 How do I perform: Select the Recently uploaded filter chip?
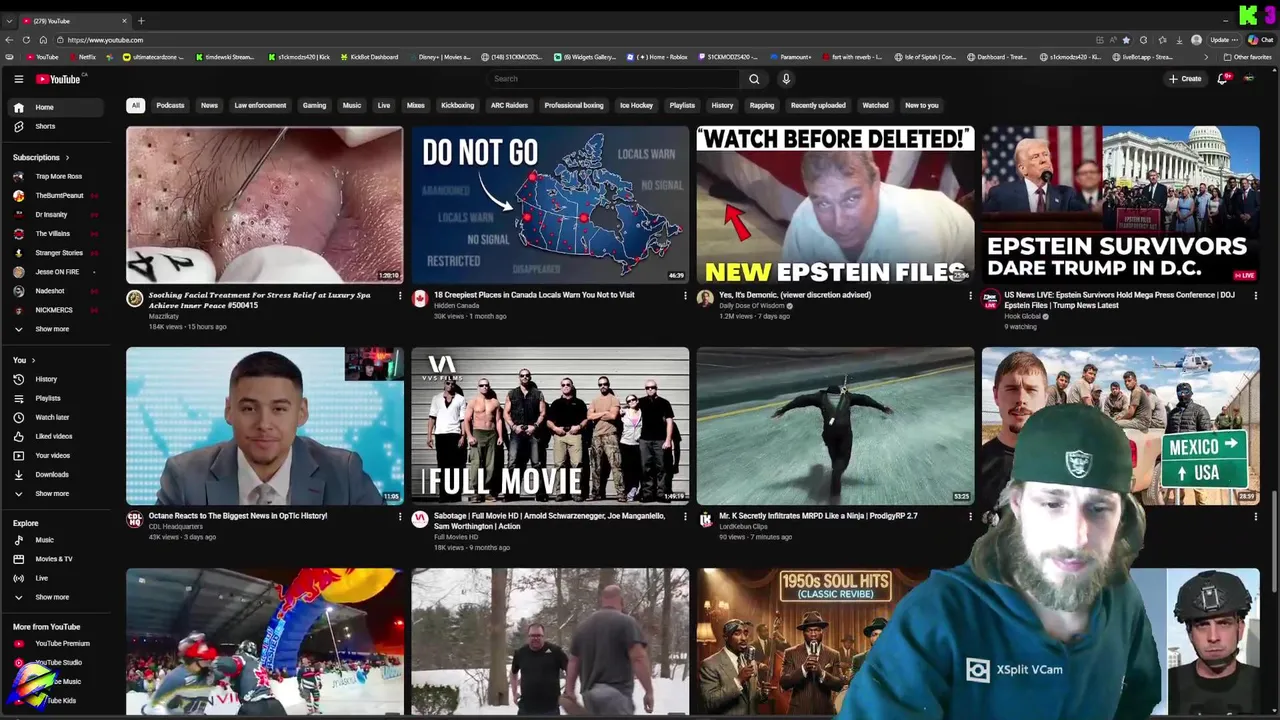tap(818, 105)
